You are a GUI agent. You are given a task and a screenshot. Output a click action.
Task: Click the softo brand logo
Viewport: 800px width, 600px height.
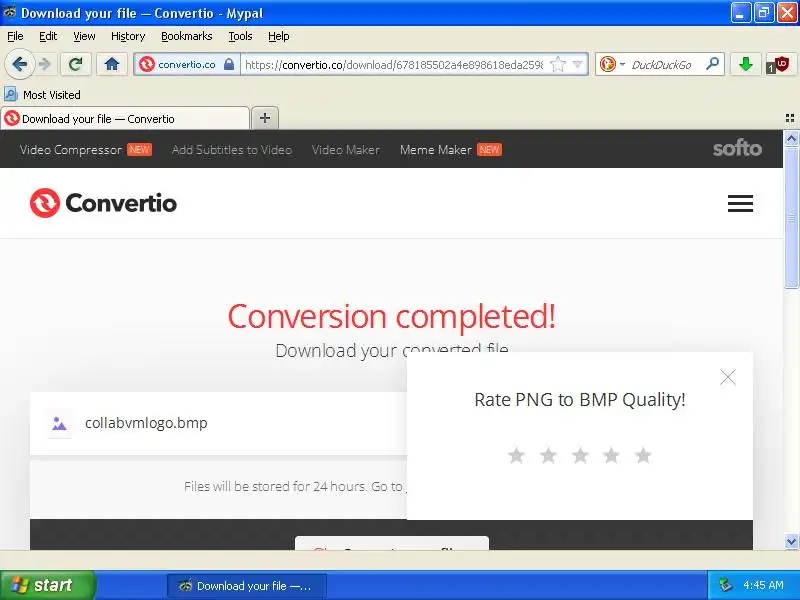pos(737,148)
